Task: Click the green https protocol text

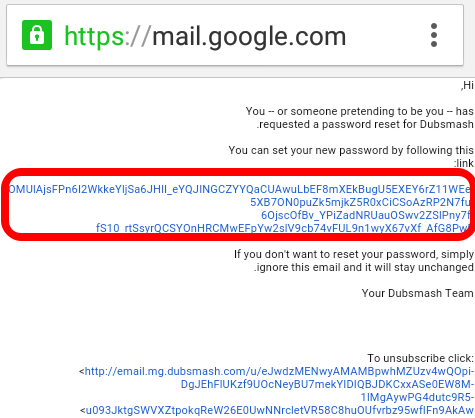Action: pos(94,37)
